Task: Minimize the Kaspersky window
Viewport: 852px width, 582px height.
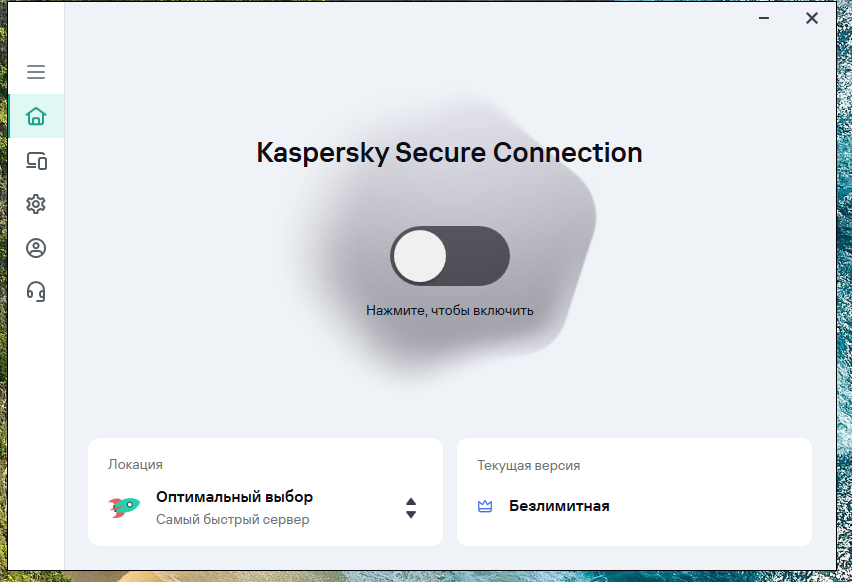Action: [x=764, y=18]
